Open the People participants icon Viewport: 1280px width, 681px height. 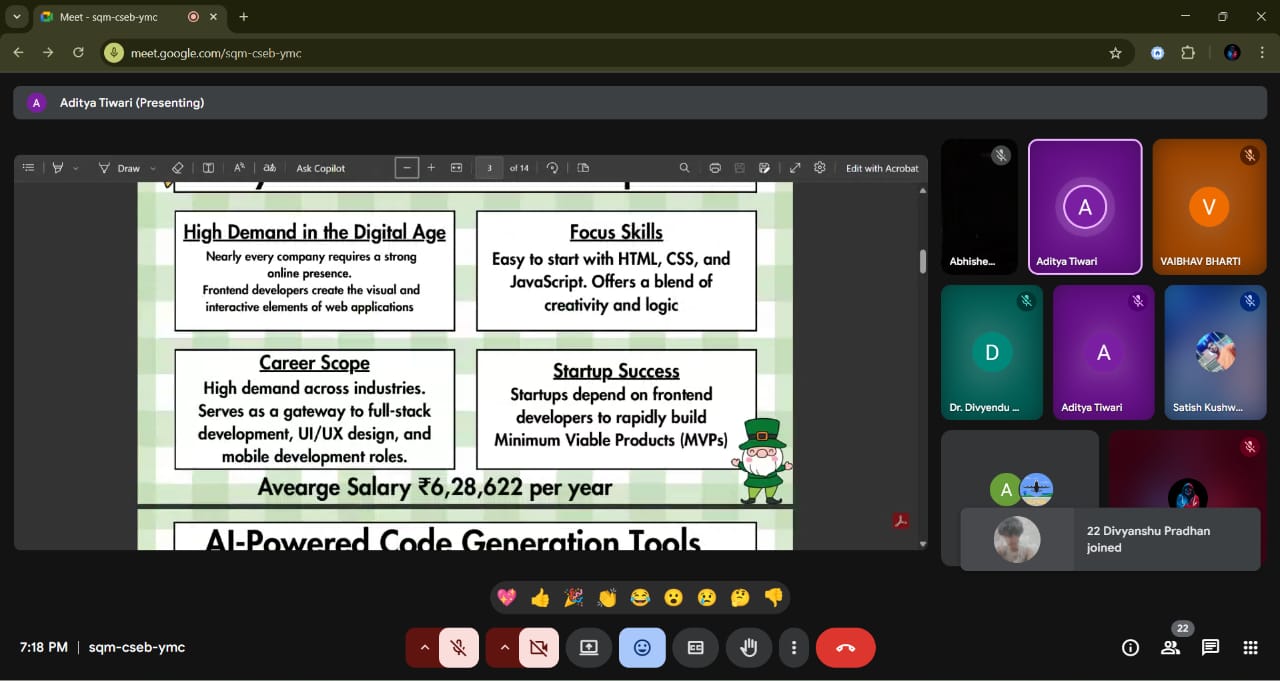coord(1170,648)
